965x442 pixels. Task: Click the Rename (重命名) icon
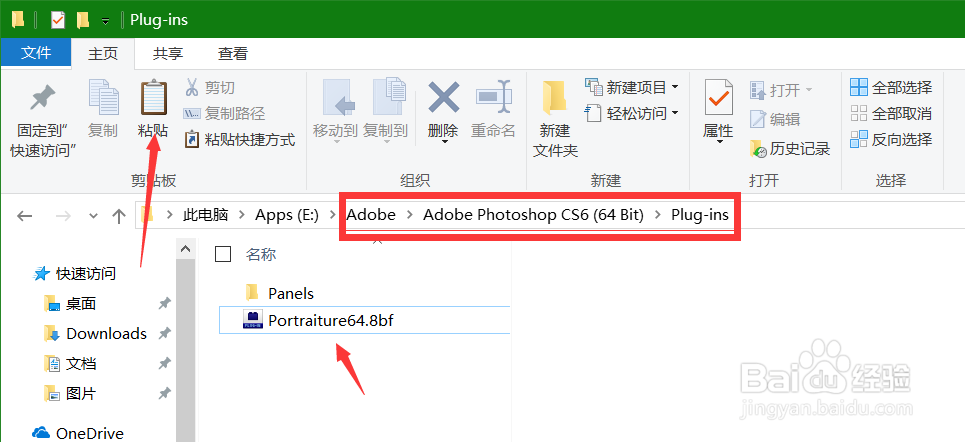coord(493,99)
